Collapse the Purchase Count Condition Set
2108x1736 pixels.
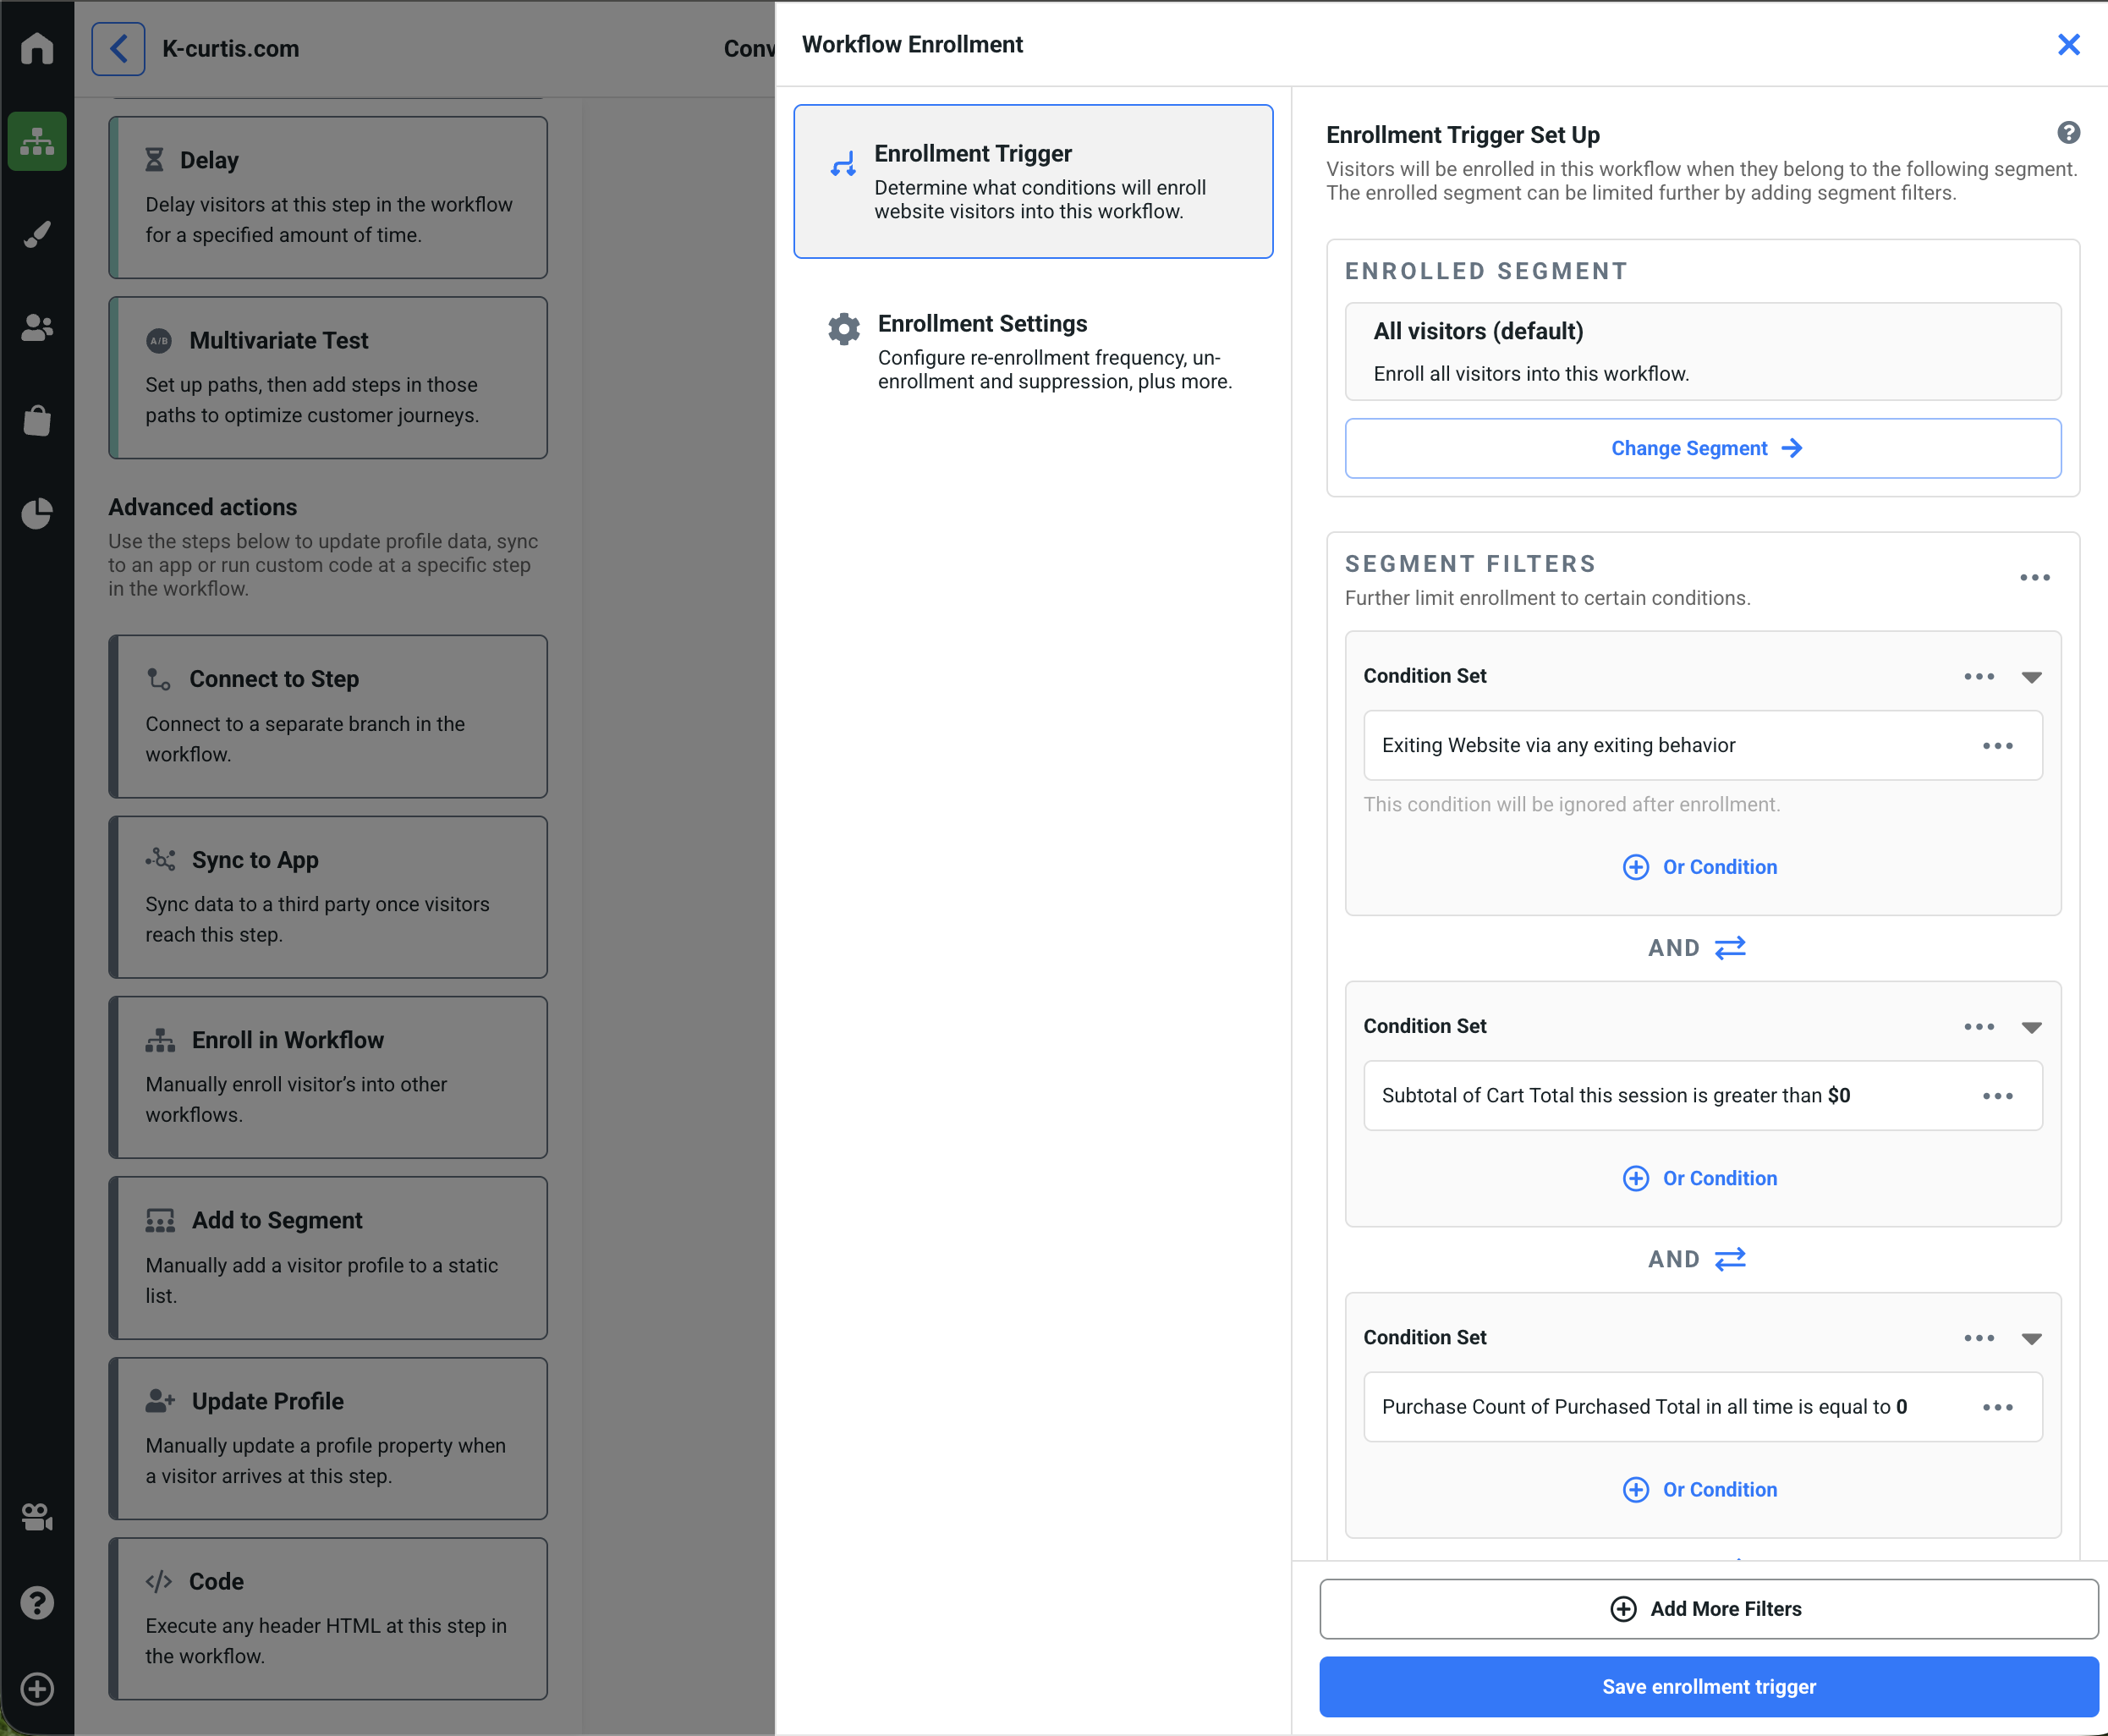2030,1338
